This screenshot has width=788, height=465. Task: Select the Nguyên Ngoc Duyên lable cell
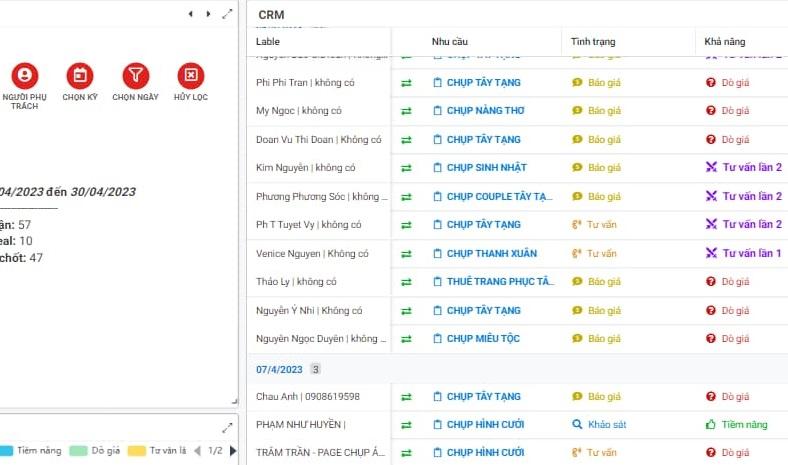[321, 339]
